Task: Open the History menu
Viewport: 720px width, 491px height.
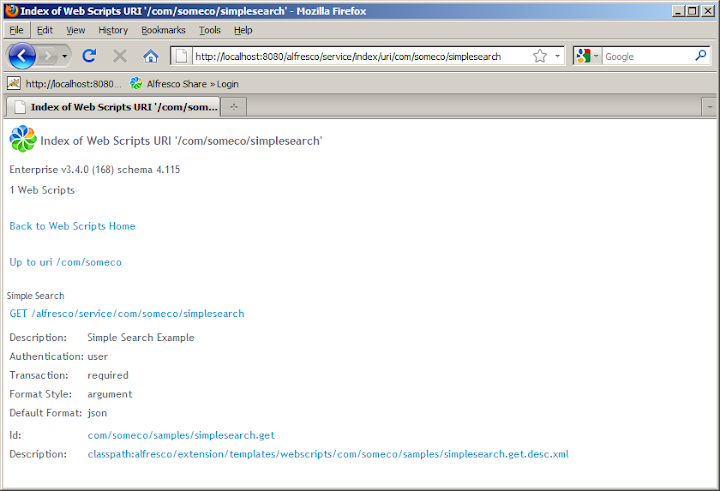Action: coord(113,30)
